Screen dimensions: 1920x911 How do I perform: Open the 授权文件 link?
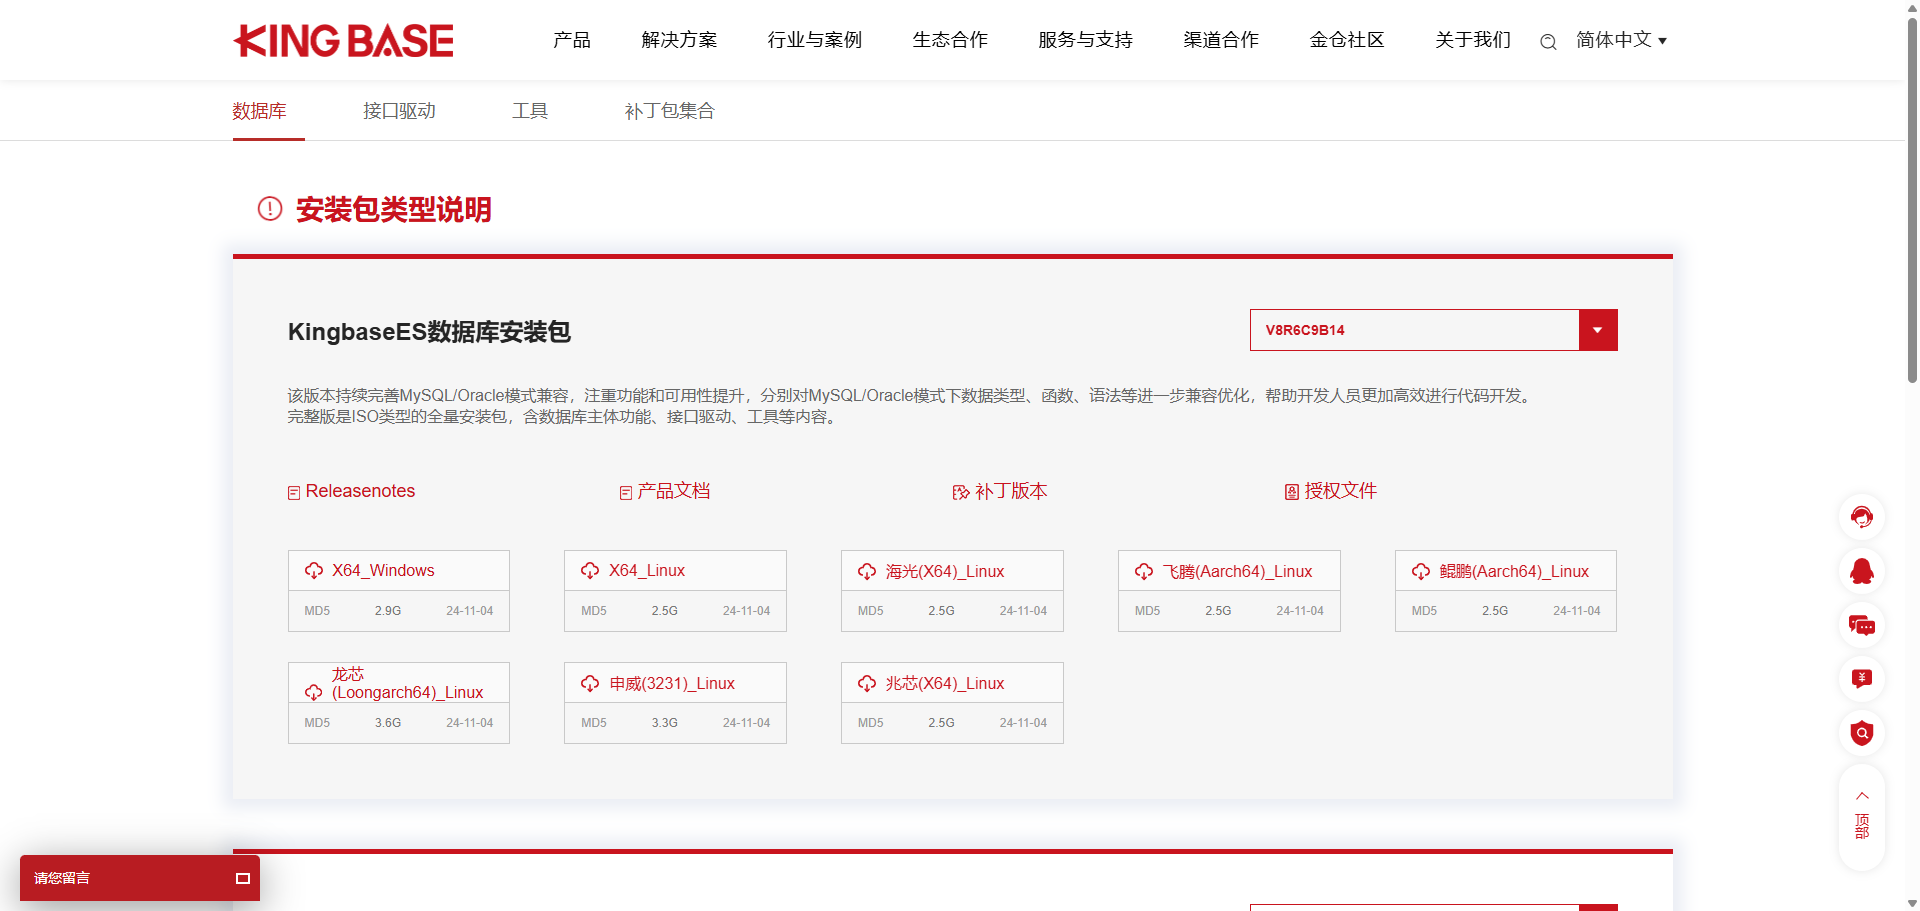(x=1341, y=491)
